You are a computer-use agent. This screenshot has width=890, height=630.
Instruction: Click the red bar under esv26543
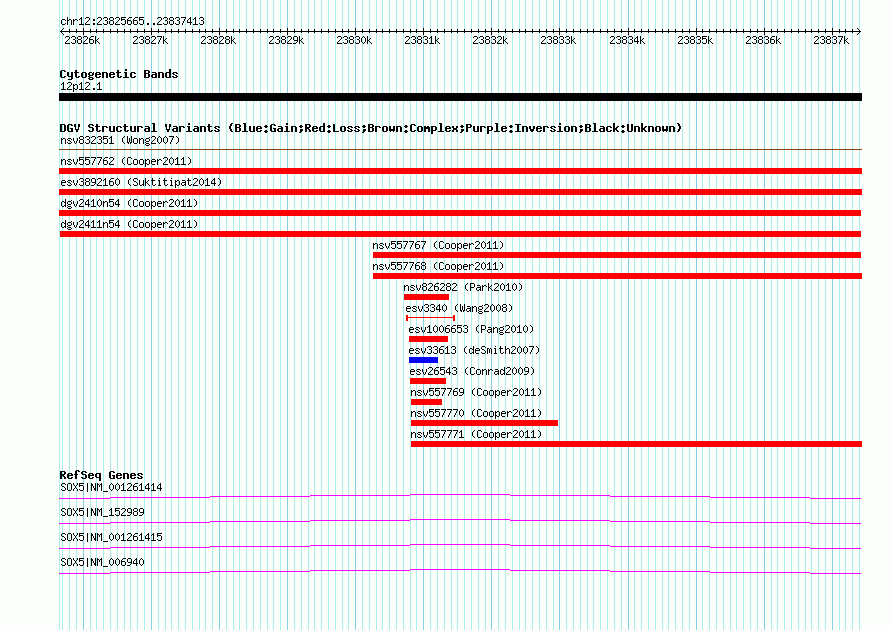pyautogui.click(x=428, y=381)
